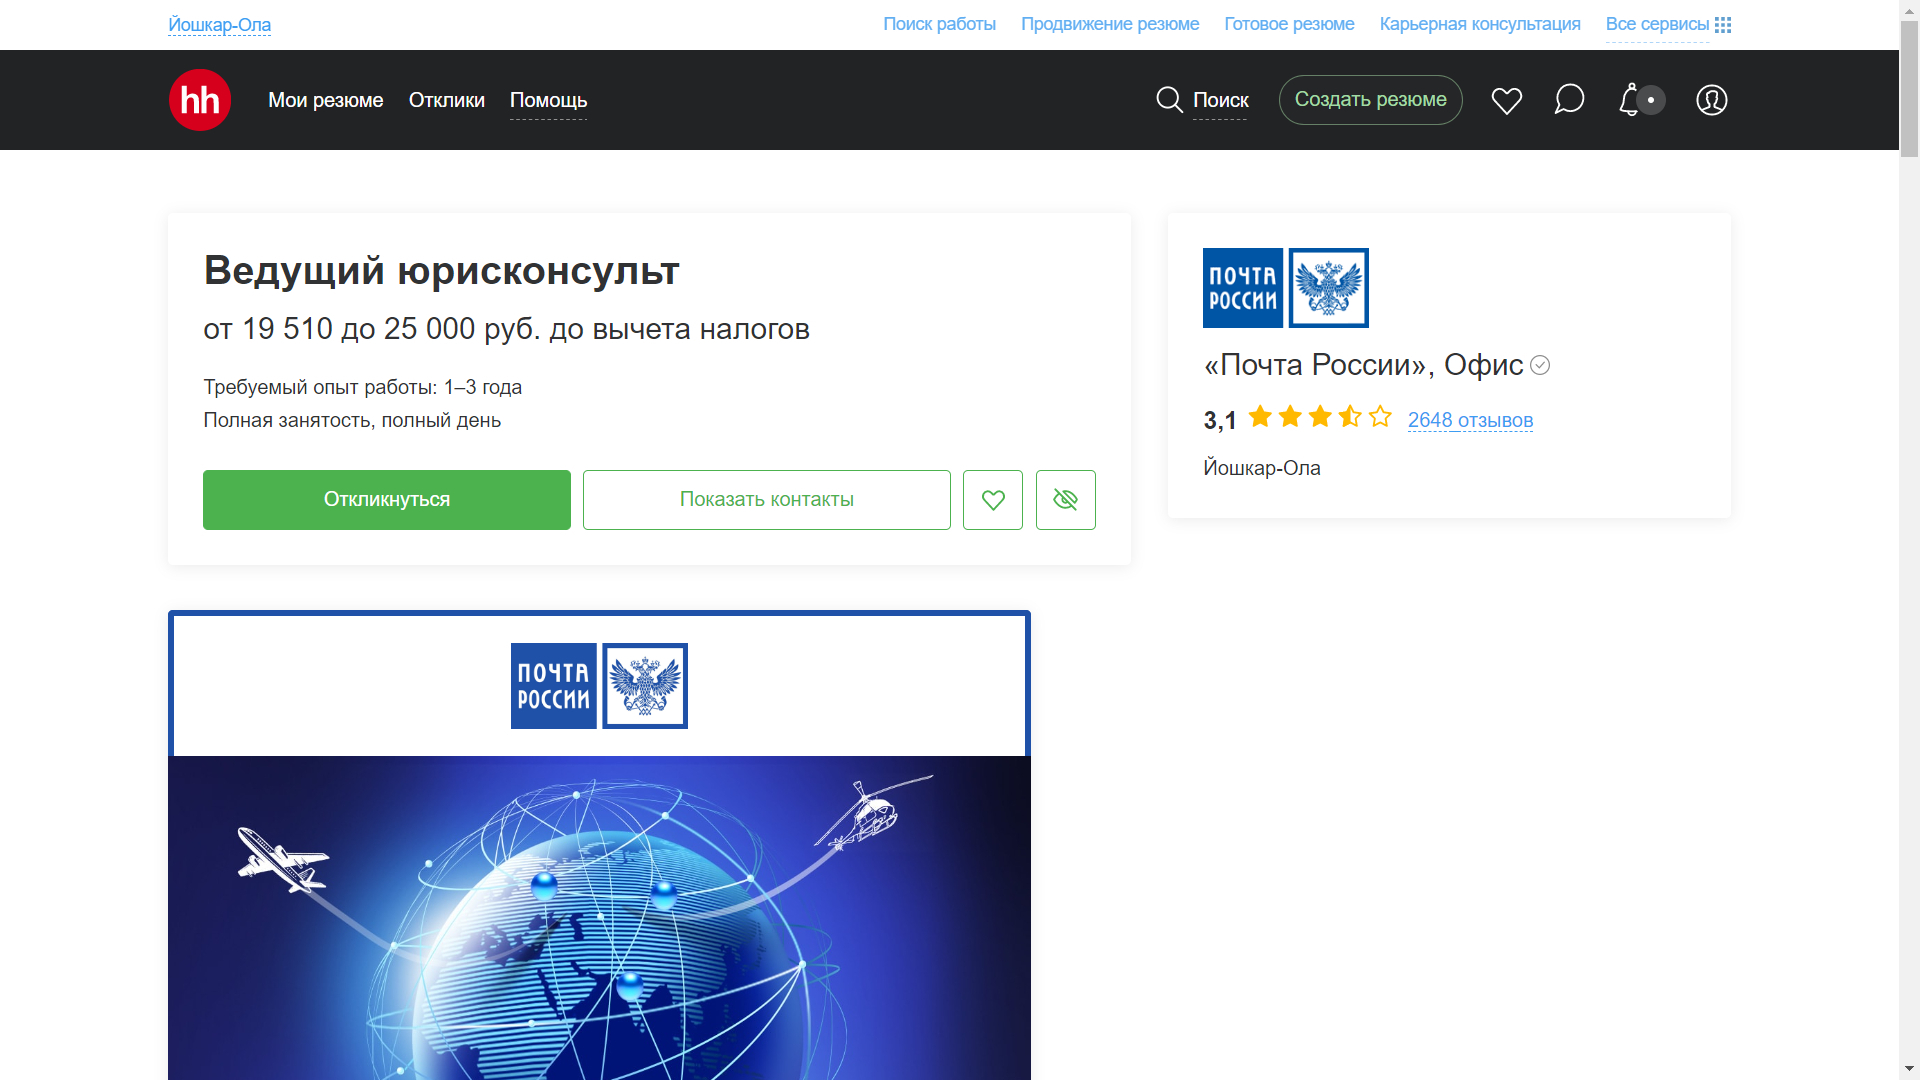Go to Отклики section

[x=446, y=100]
